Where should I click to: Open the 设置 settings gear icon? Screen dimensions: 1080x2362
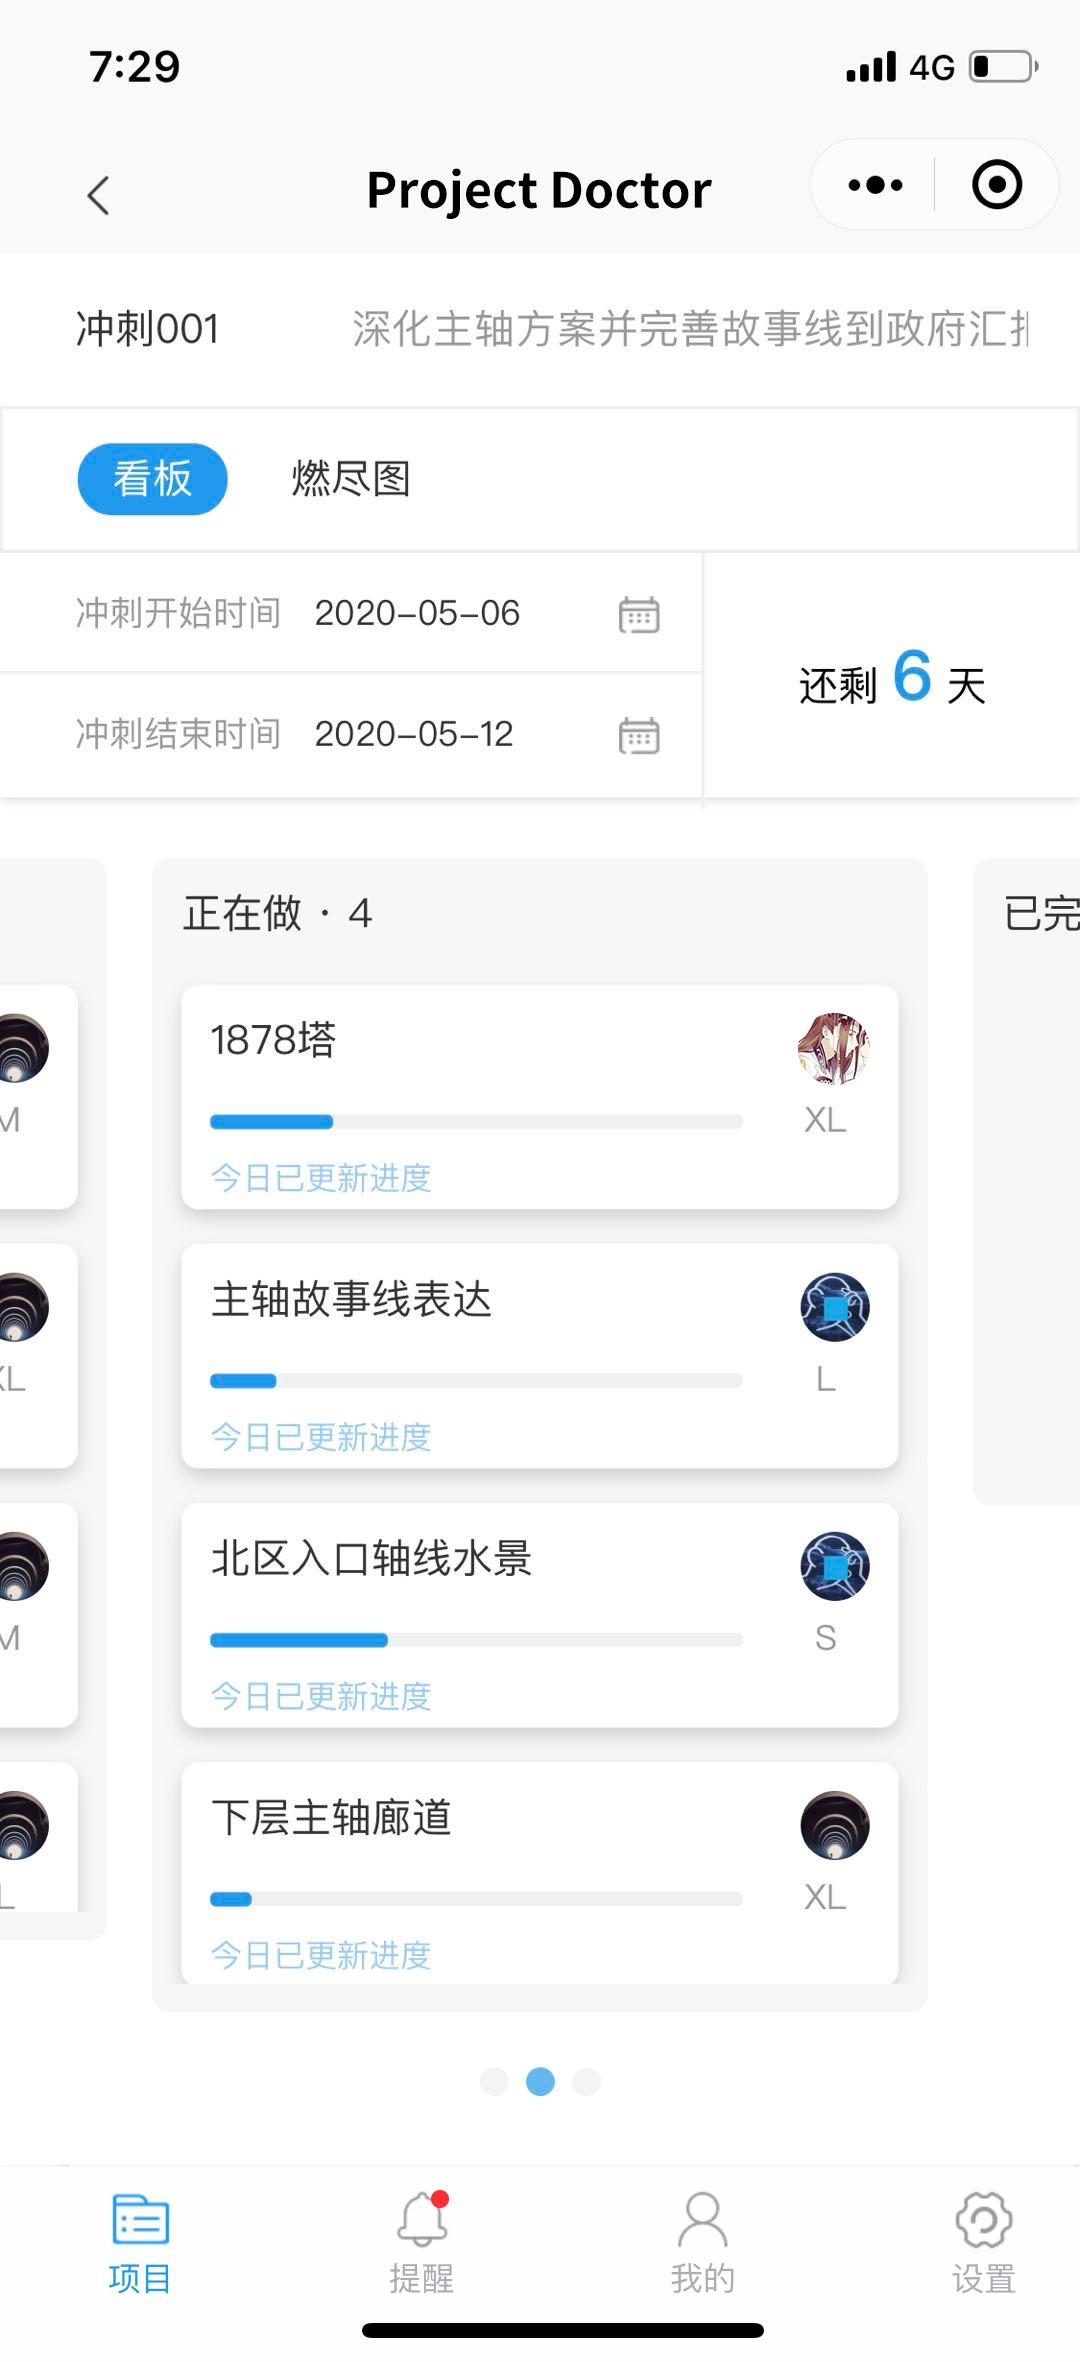coord(984,2219)
